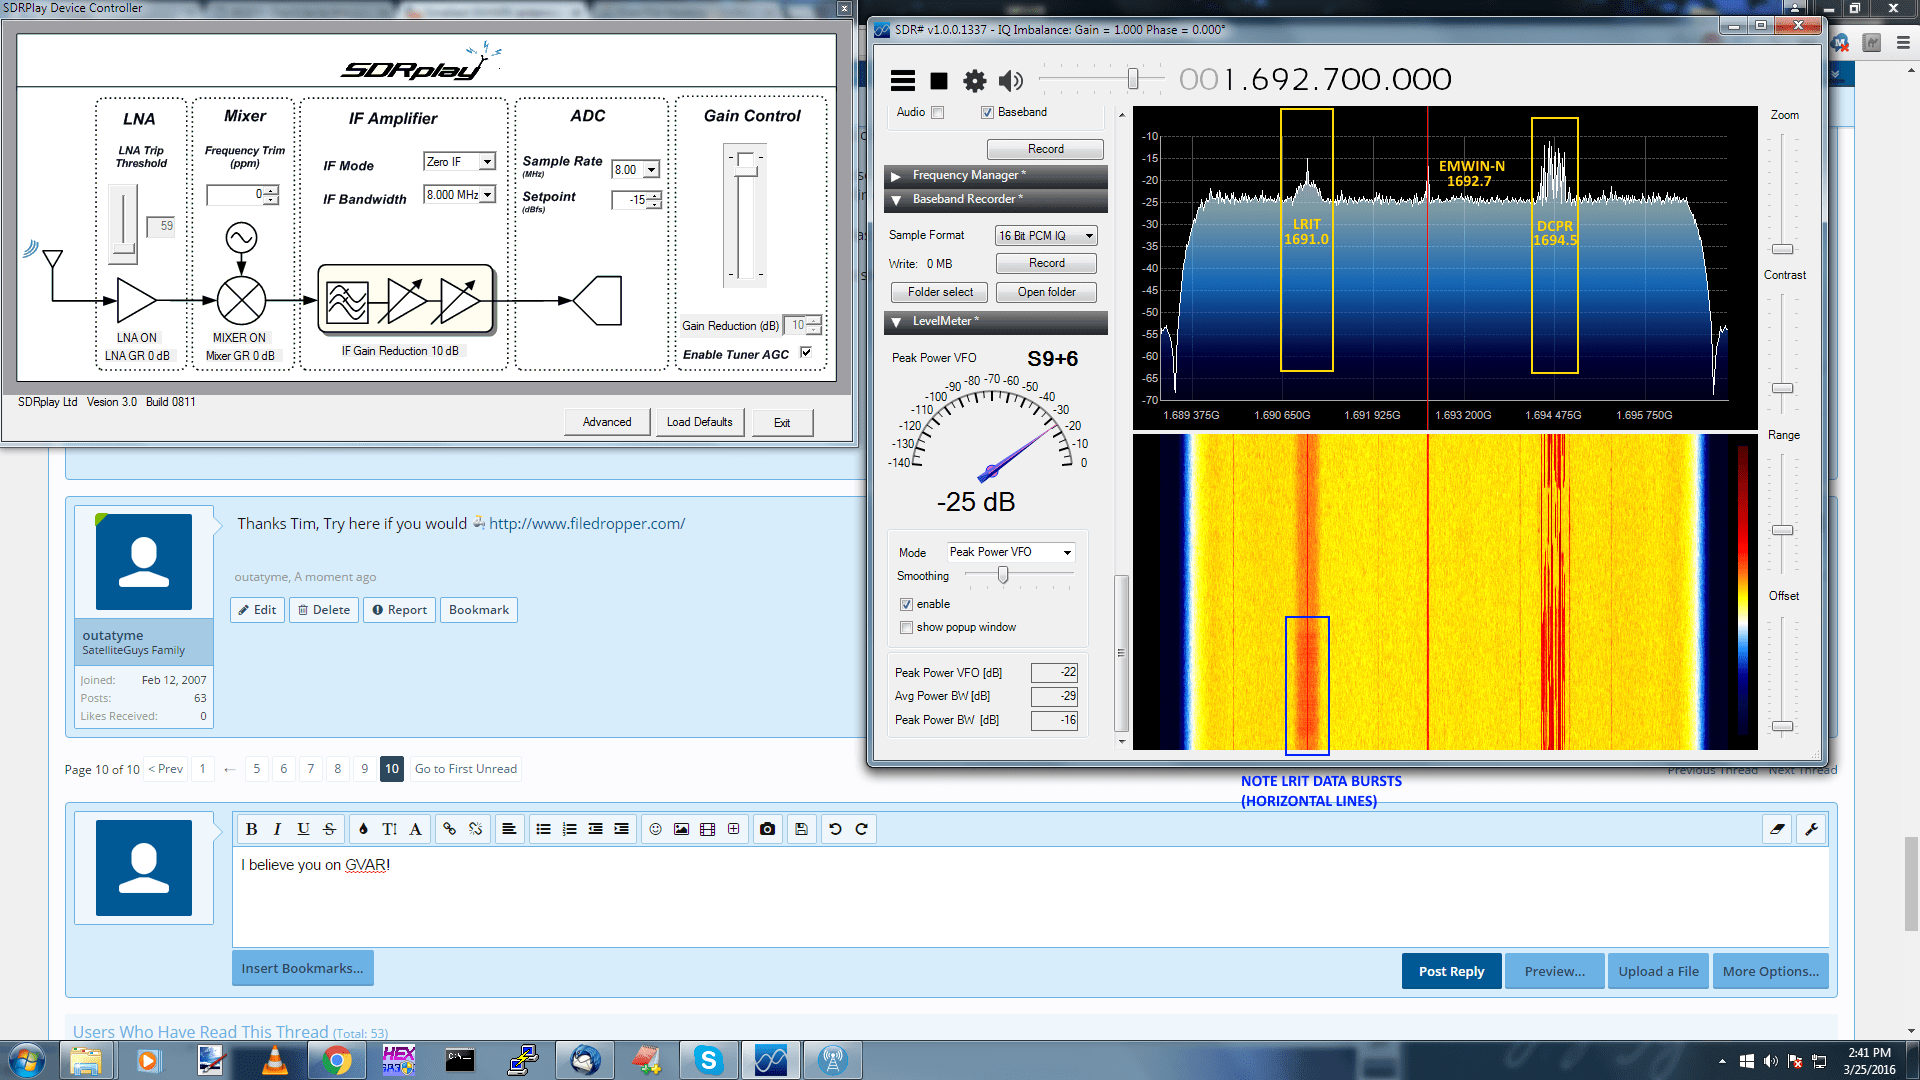The height and width of the screenshot is (1080, 1920).
Task: Open the font family tool
Action: (415, 829)
